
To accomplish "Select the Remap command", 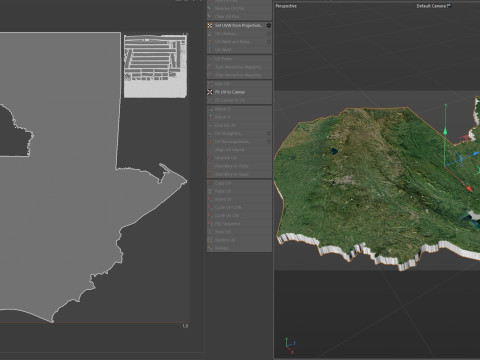I will point(239,248).
